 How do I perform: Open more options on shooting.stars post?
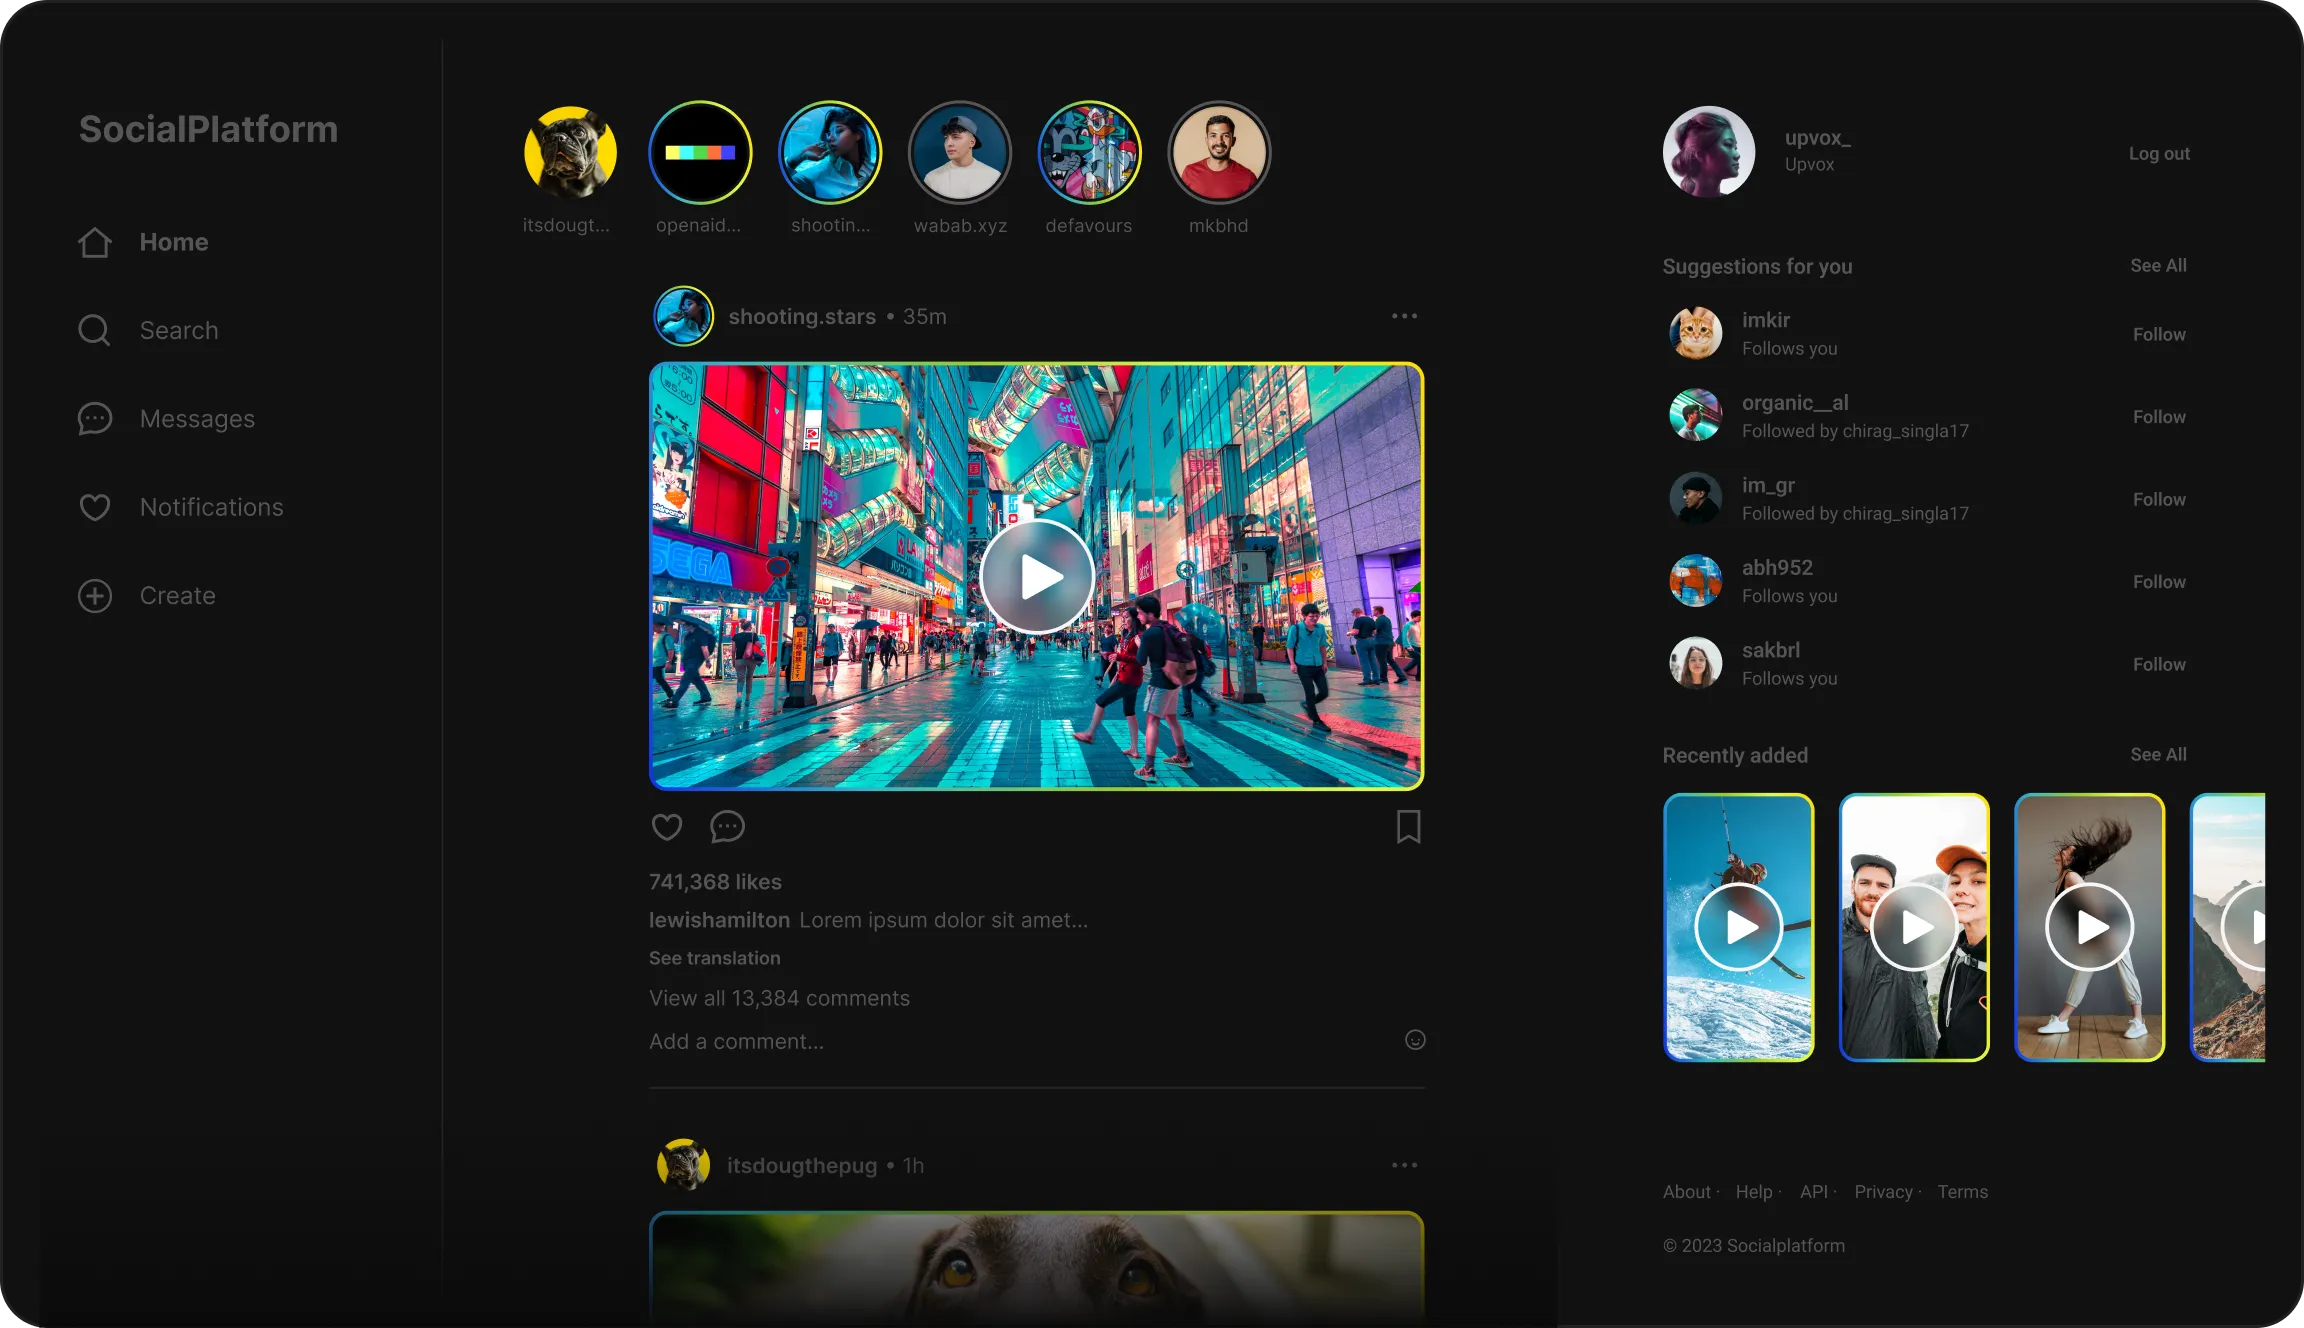tap(1404, 316)
